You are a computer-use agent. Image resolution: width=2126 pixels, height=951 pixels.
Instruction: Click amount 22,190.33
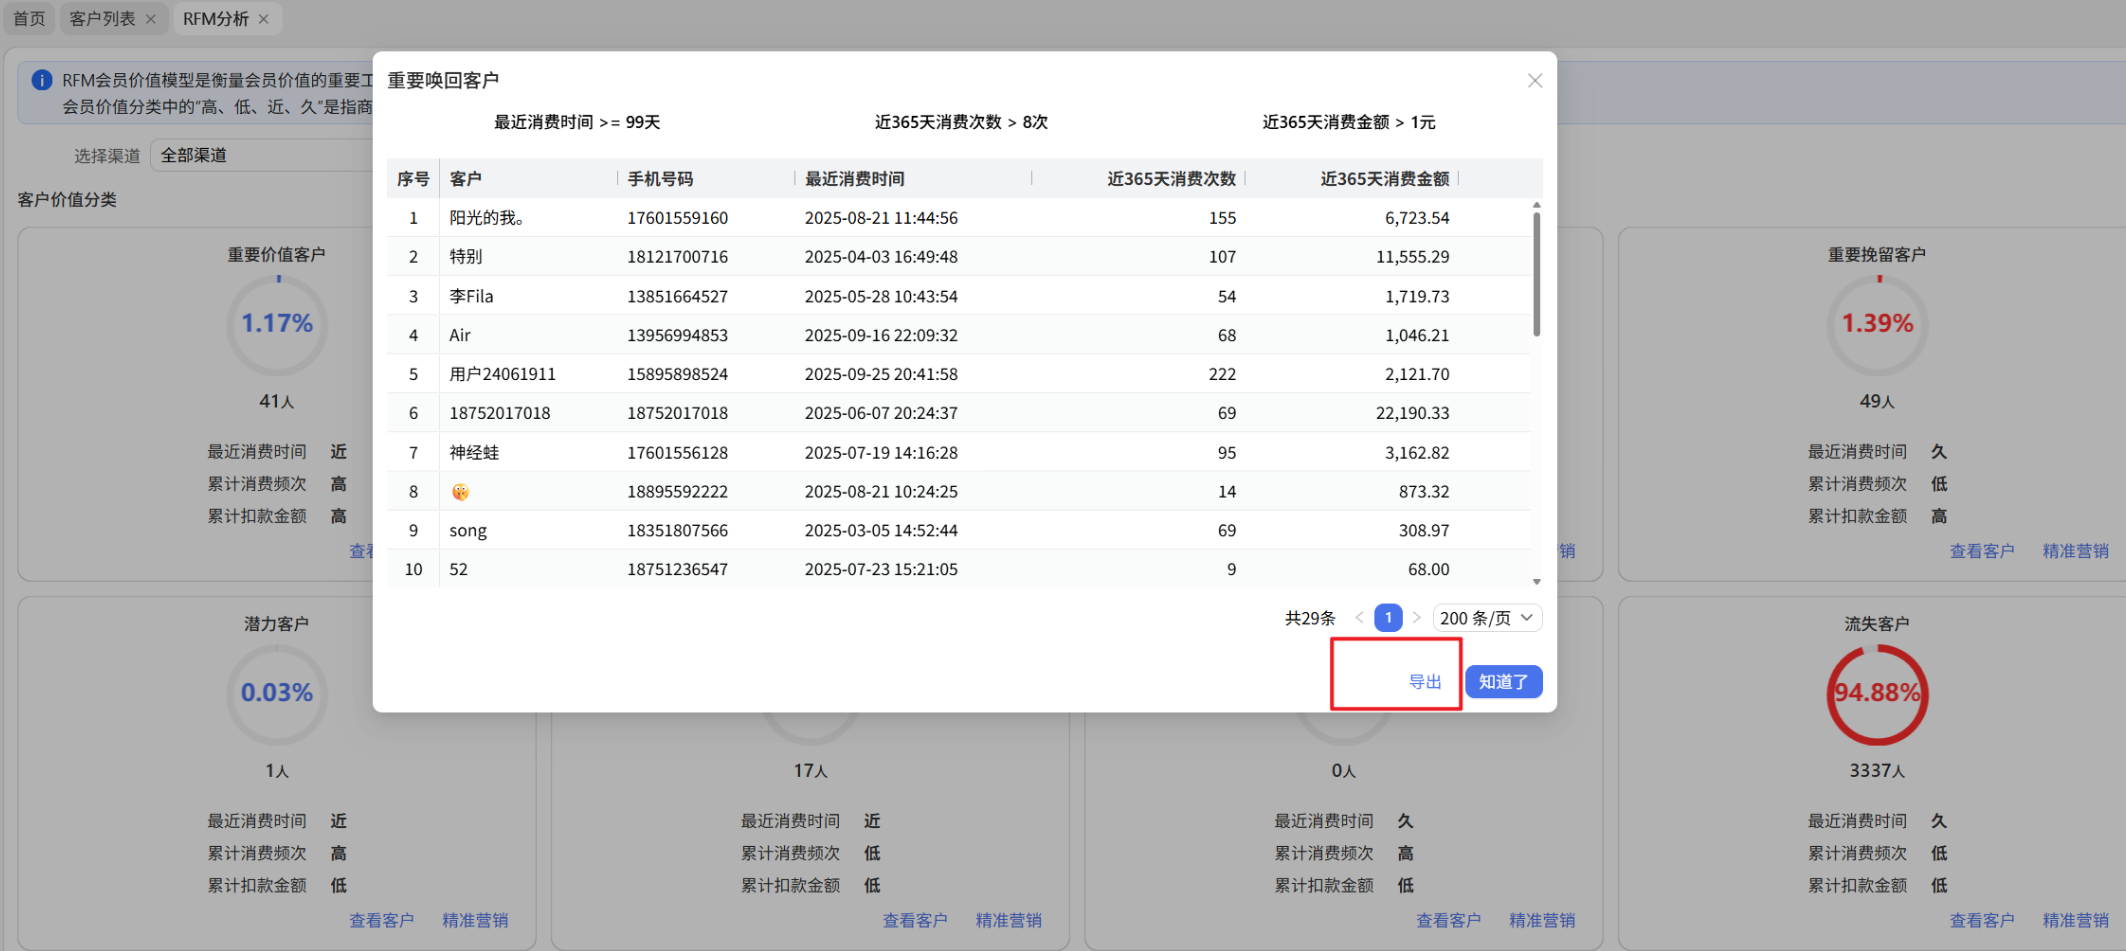1412,414
